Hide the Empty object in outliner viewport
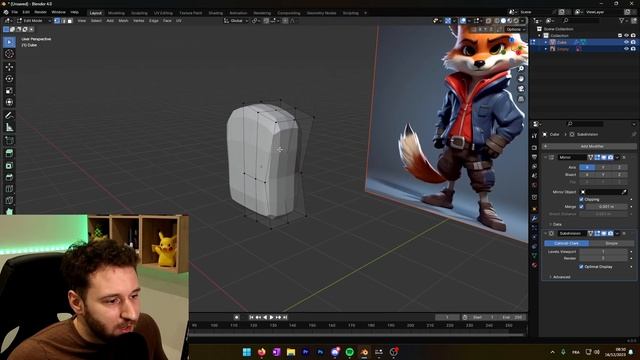This screenshot has height=360, width=640. pos(626,49)
